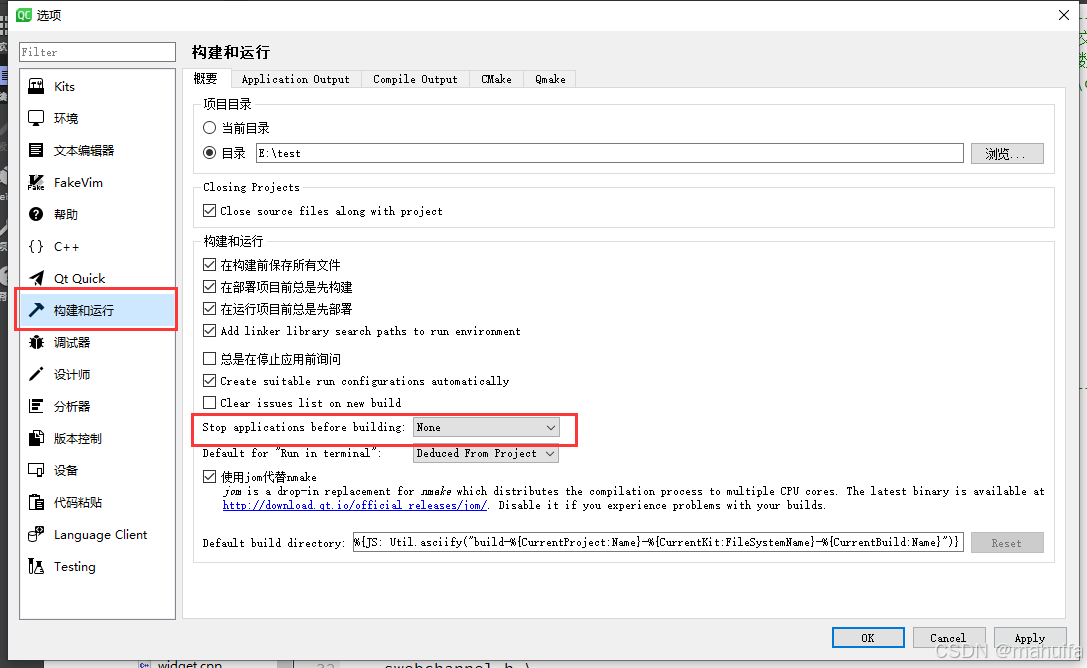Open the jom download link
Viewport: 1087px width, 668px height.
coord(355,505)
